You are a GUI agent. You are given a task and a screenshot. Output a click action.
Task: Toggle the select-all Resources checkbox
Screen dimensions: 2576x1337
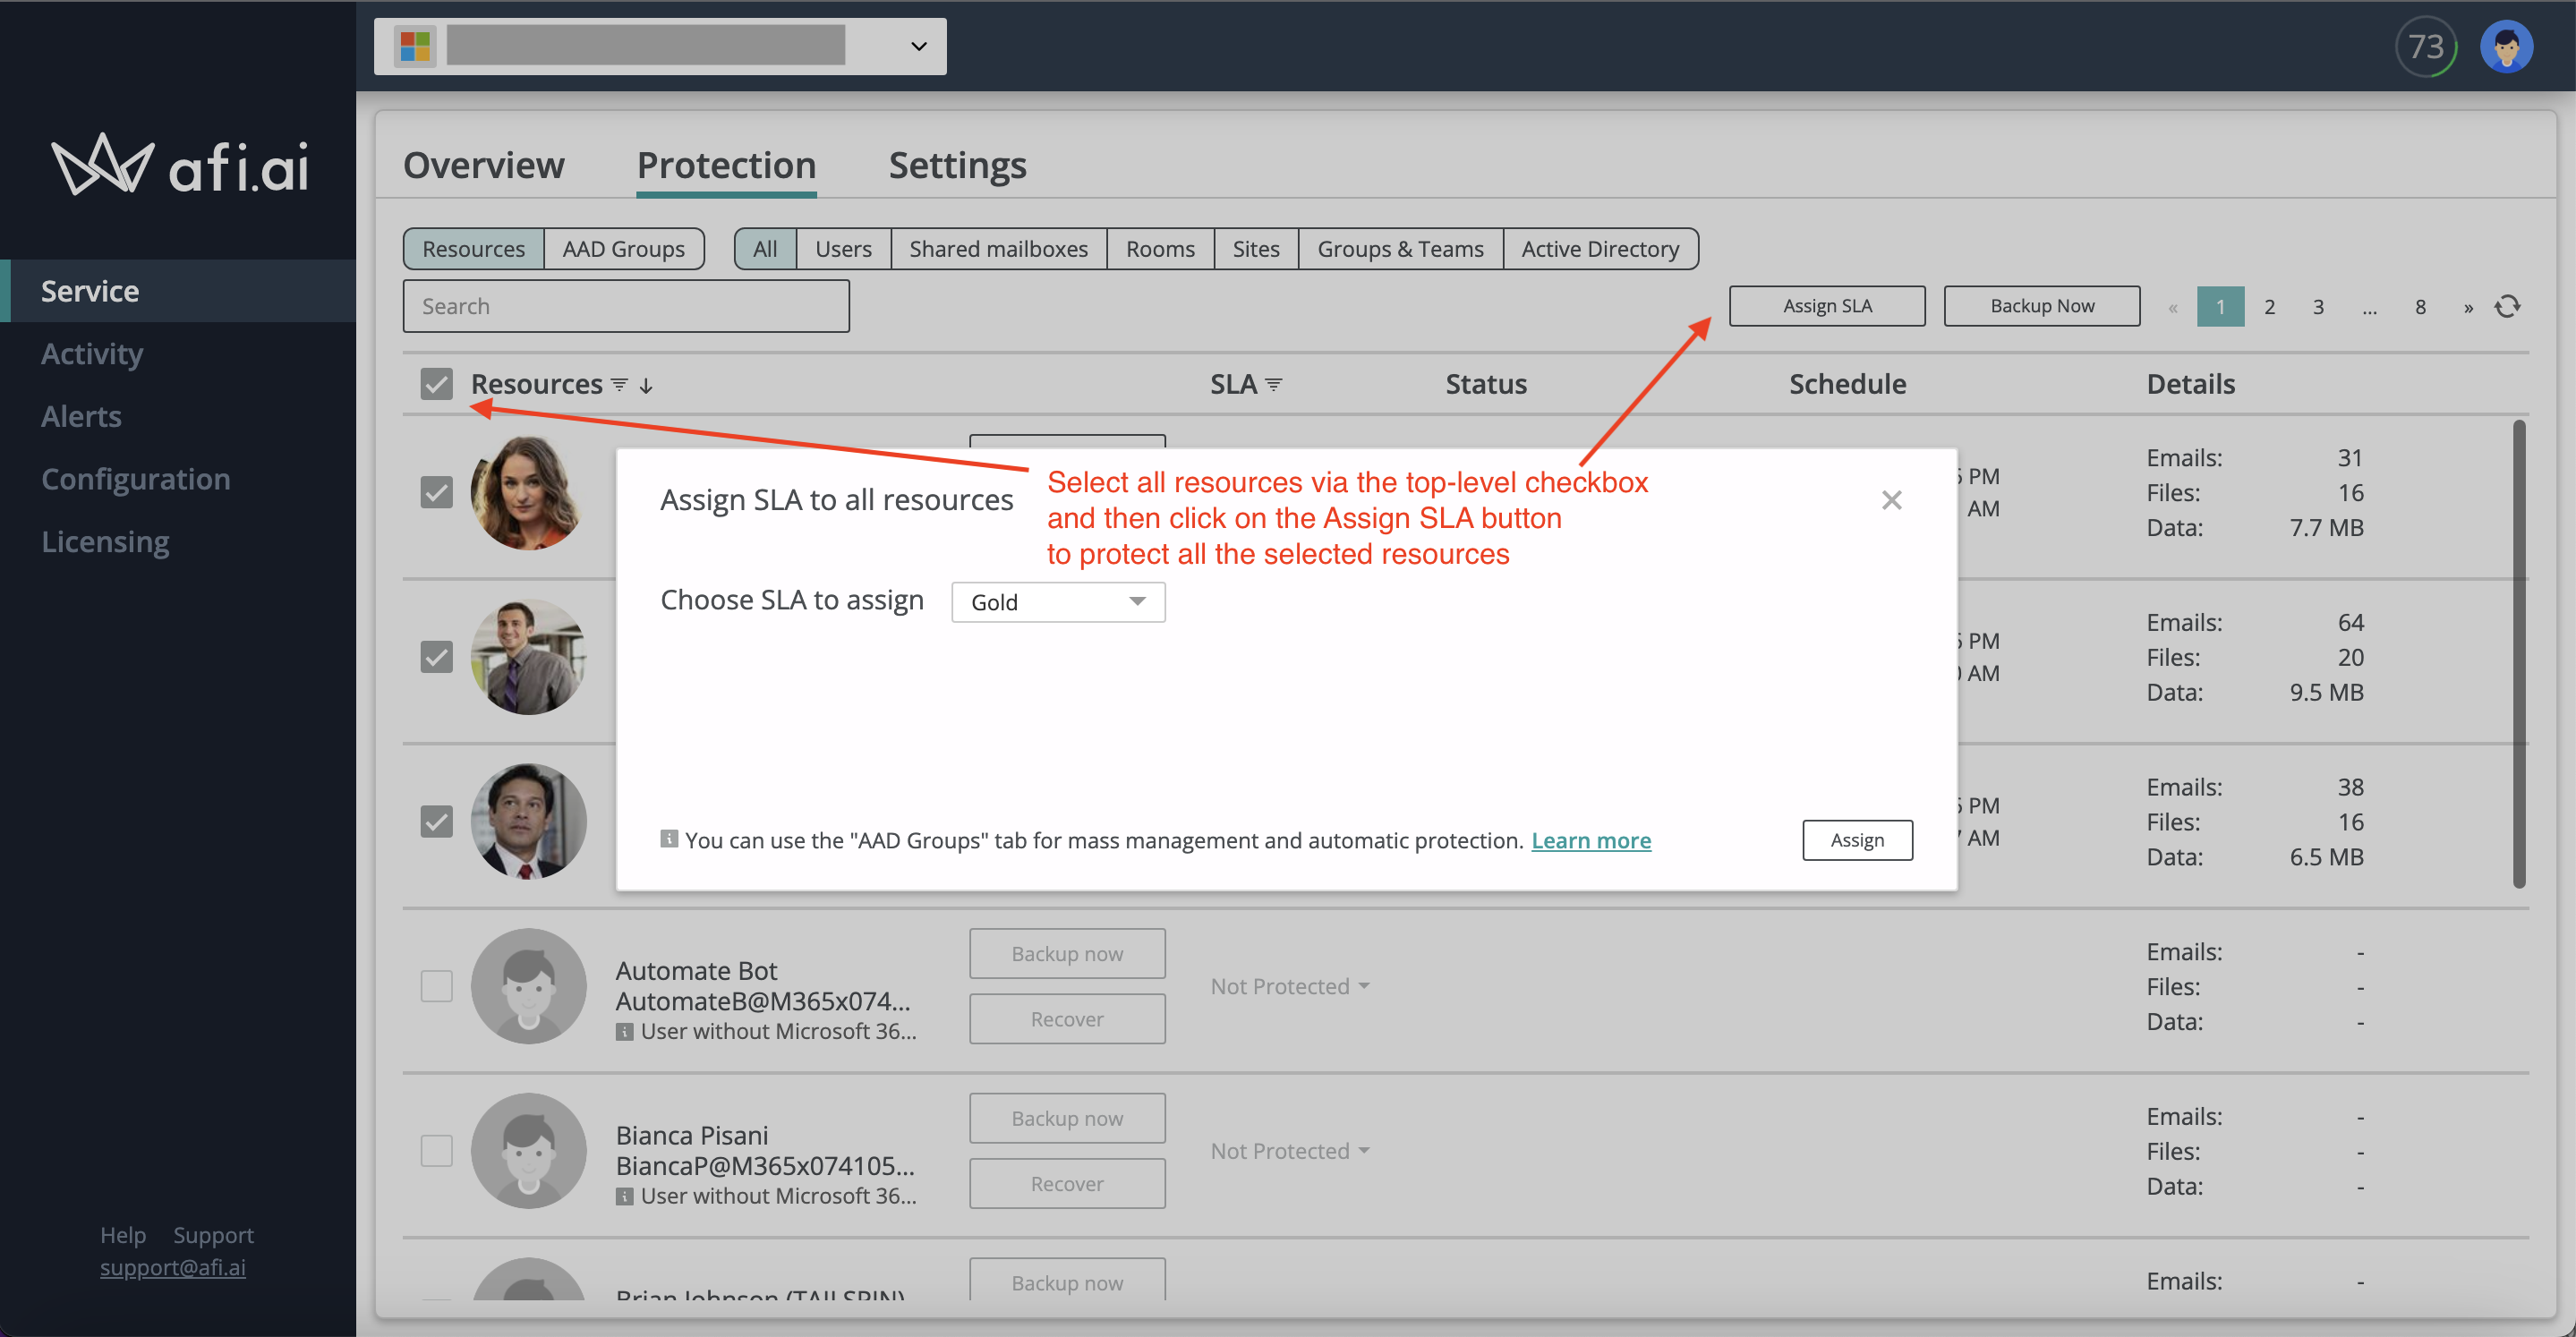(436, 384)
